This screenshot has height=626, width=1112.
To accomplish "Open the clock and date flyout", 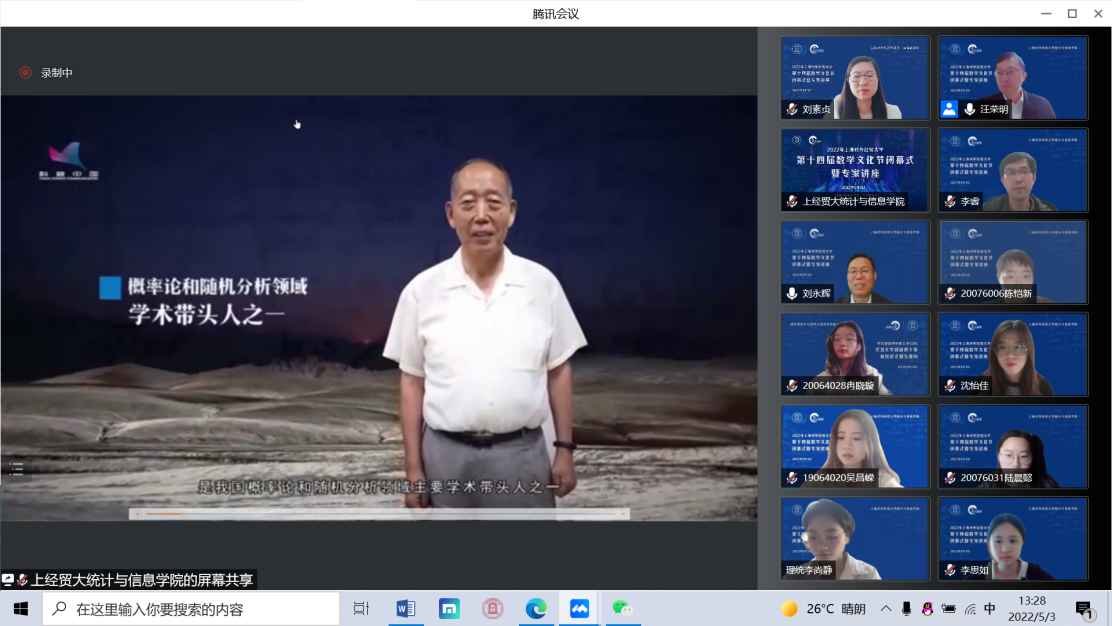I will [x=1032, y=608].
